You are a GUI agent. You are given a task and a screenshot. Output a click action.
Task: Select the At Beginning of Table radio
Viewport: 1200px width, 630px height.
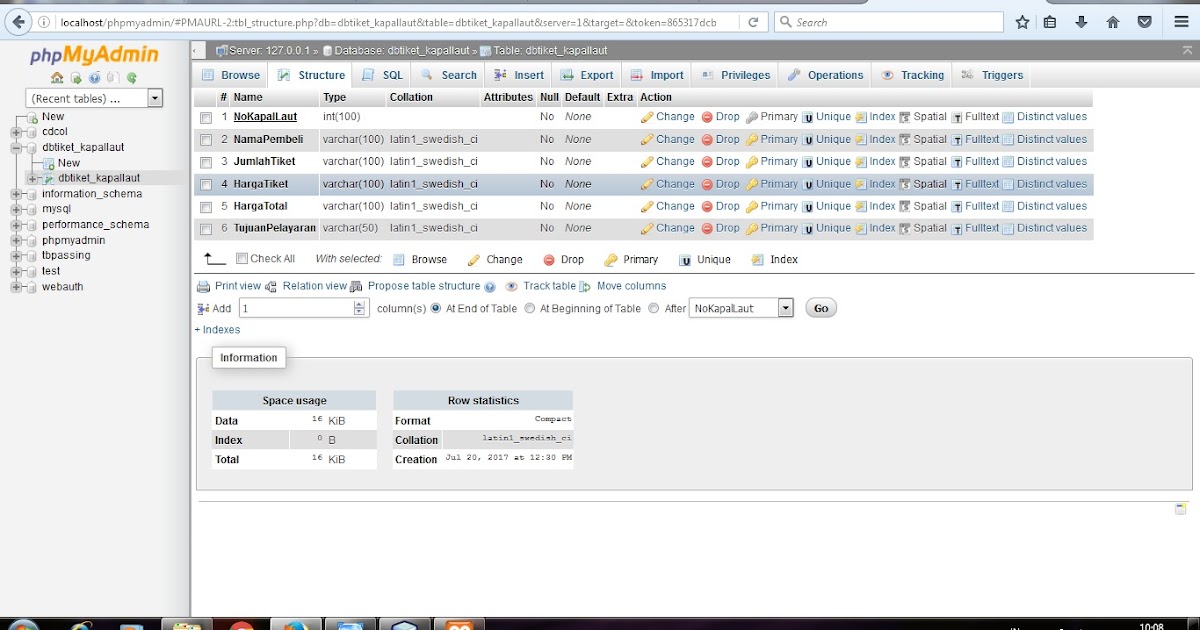(x=530, y=308)
